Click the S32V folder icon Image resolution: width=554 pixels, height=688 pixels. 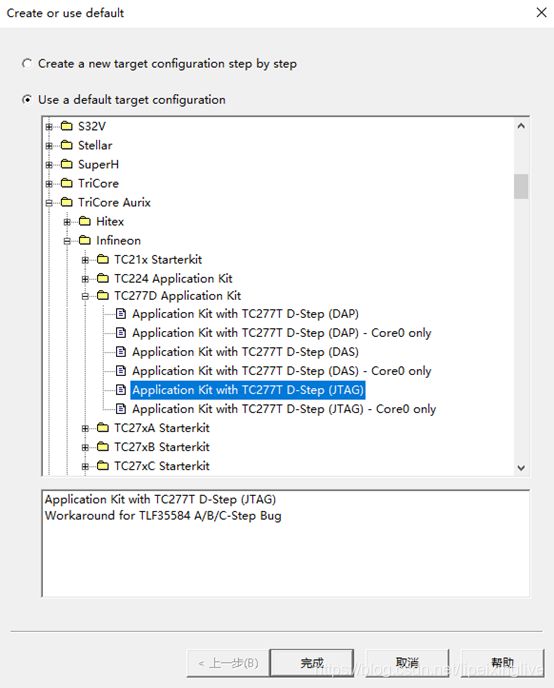pos(67,126)
